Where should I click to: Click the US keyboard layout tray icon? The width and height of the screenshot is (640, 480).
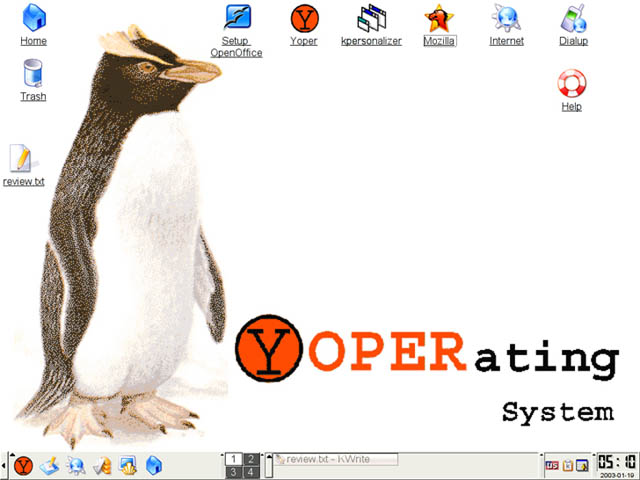coord(551,465)
